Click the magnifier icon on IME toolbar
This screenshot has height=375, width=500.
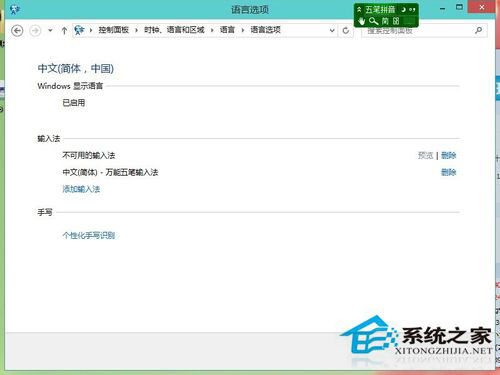tap(374, 21)
